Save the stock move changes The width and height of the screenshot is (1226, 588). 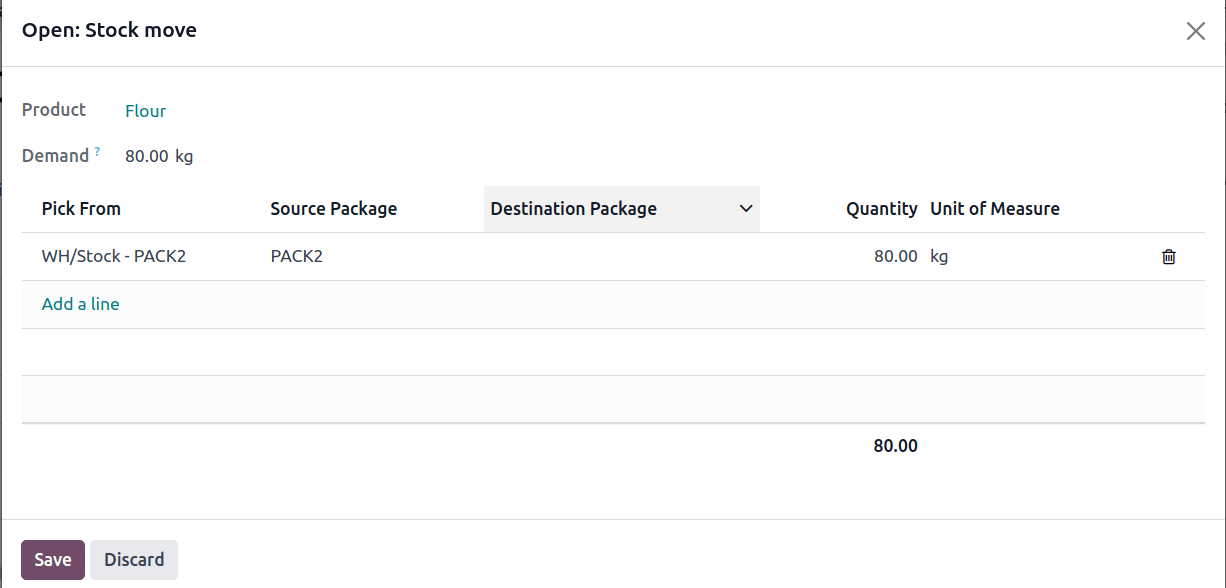pyautogui.click(x=52, y=559)
